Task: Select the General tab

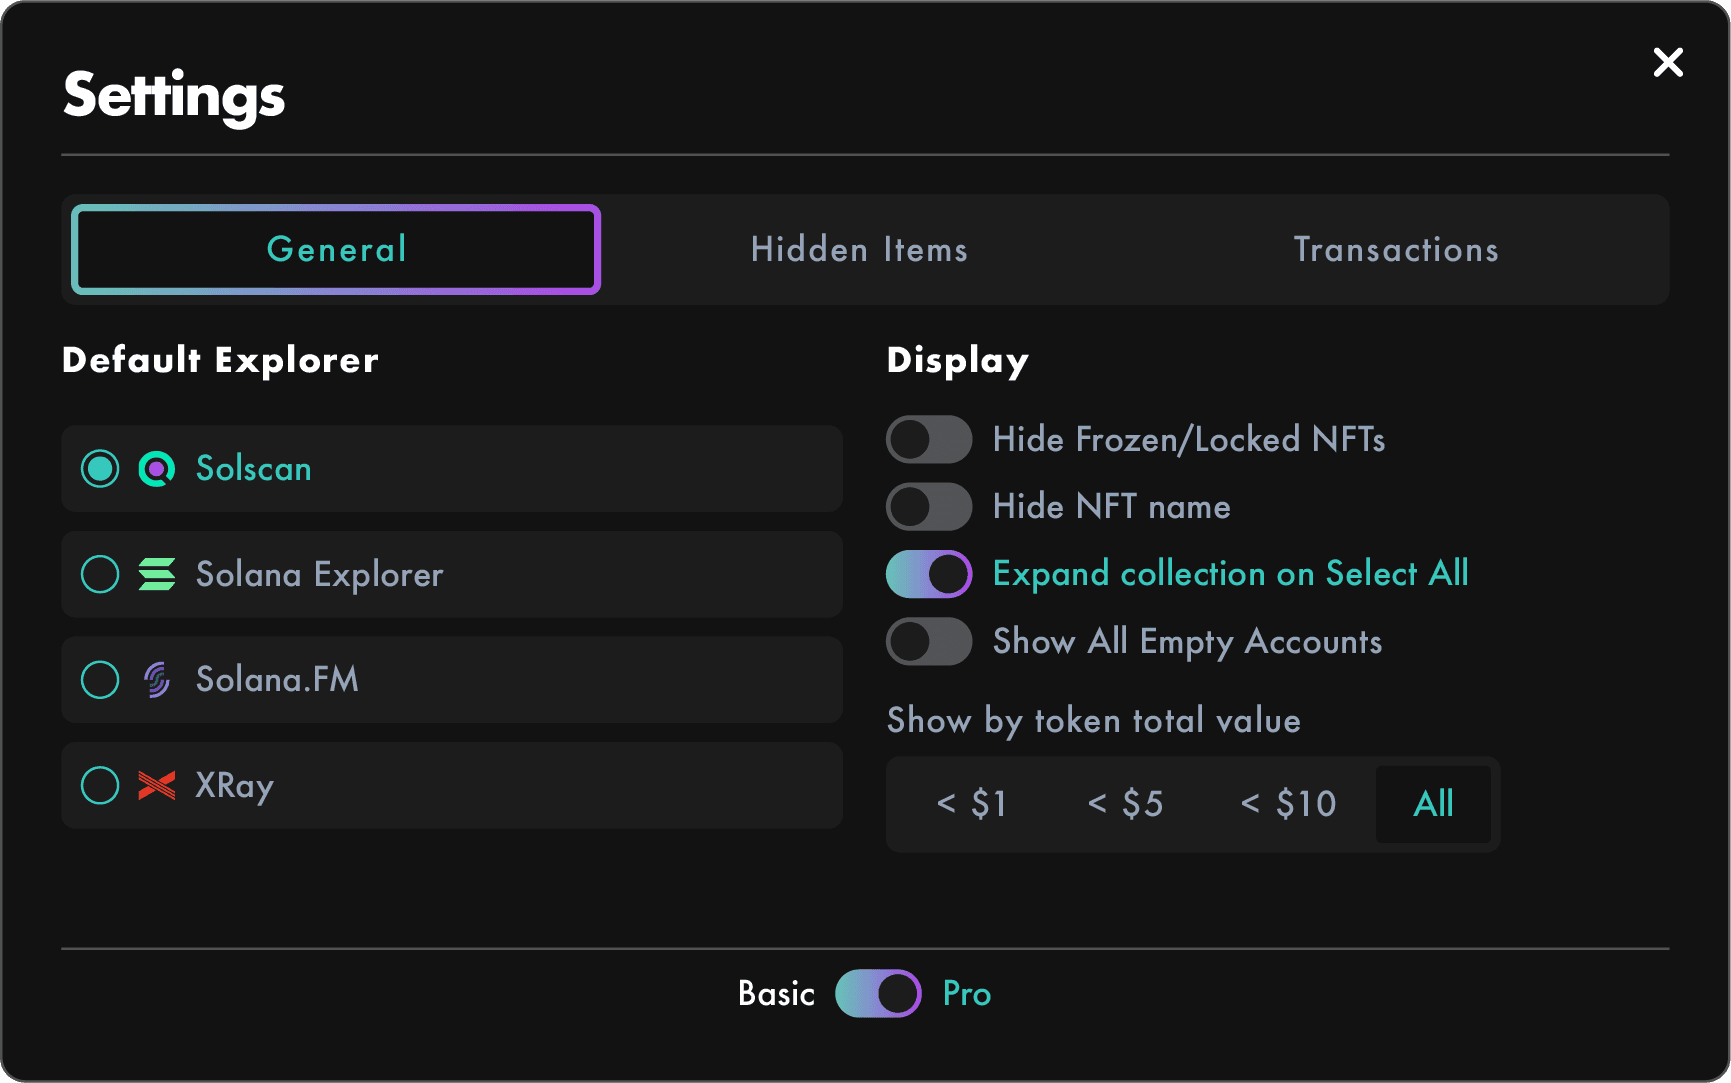Action: coord(336,250)
